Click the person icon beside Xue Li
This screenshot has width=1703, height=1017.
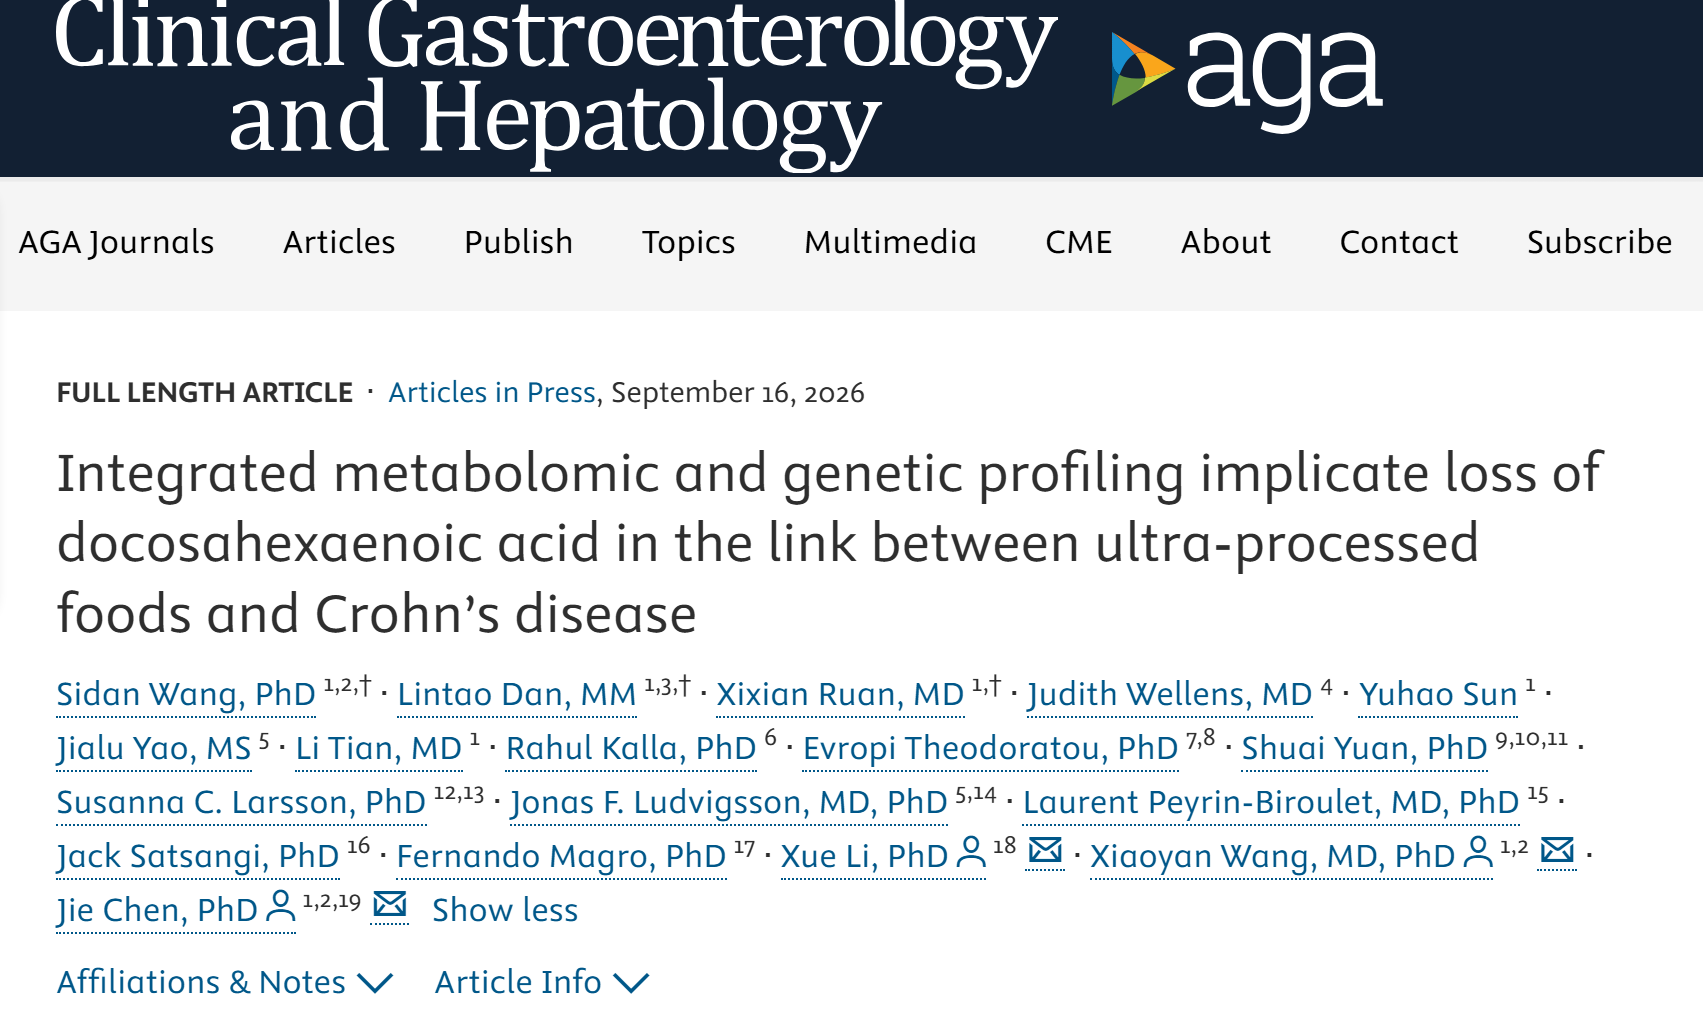pos(970,853)
